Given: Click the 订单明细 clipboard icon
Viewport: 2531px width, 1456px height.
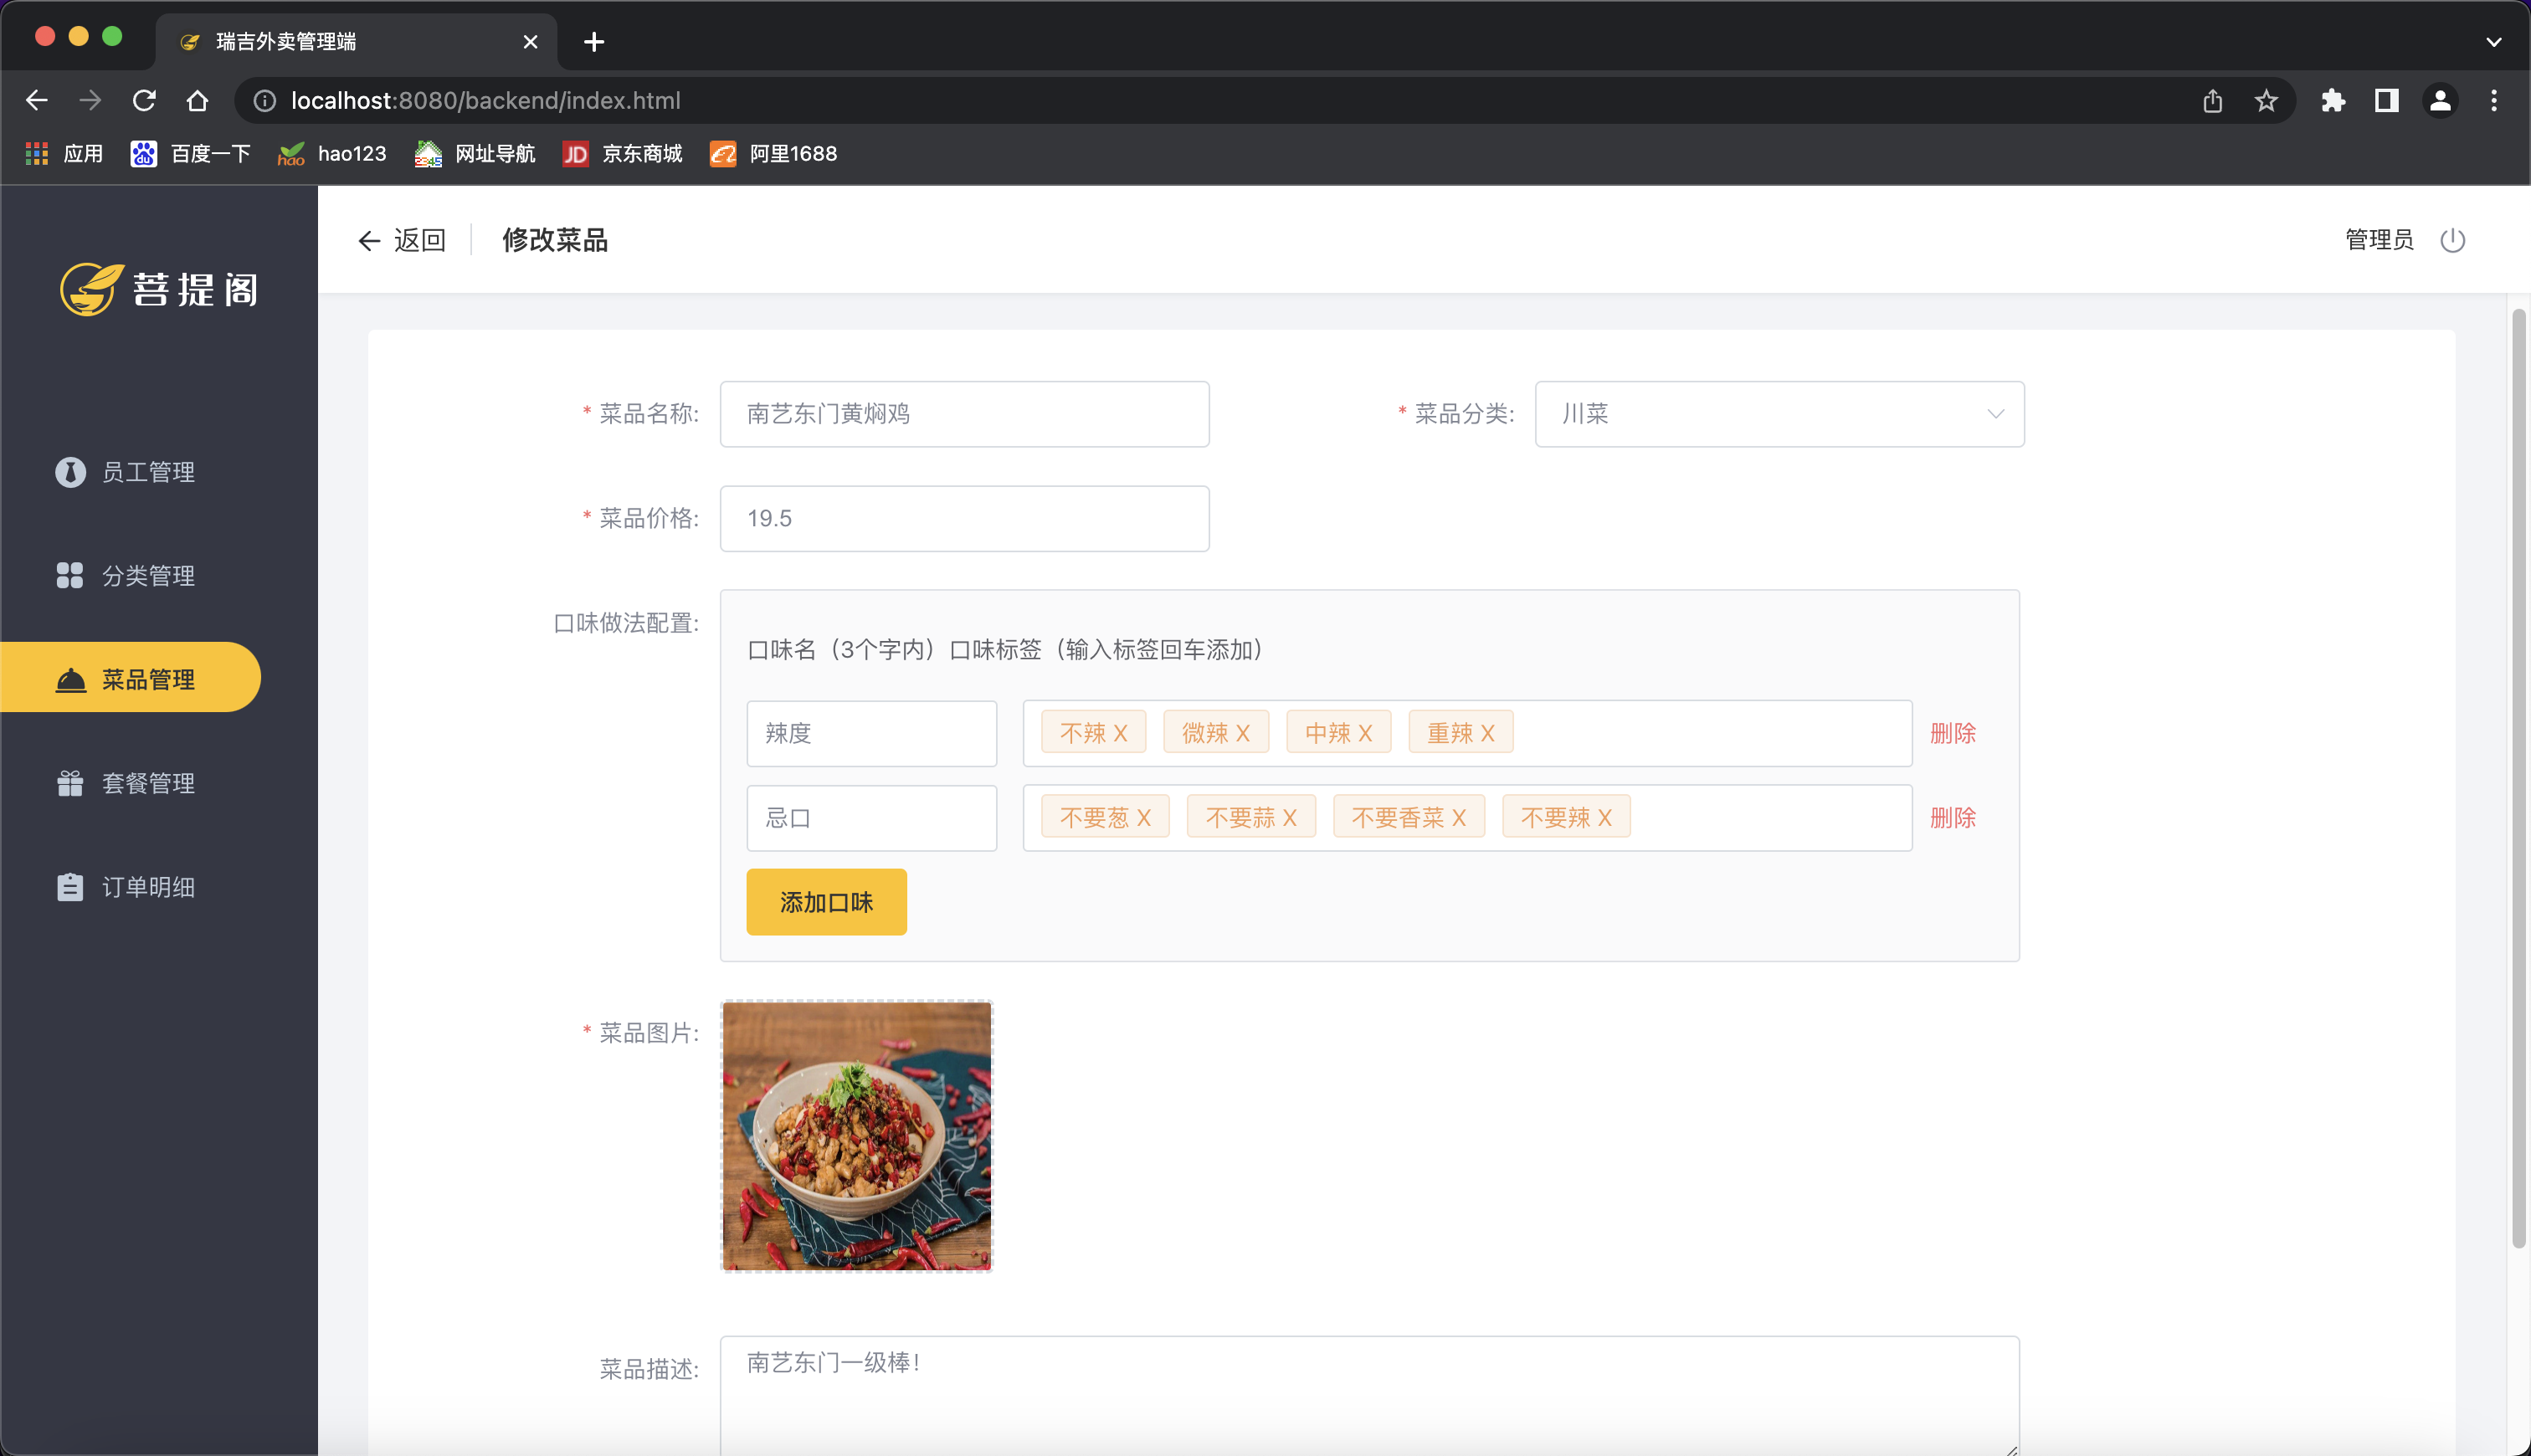Looking at the screenshot, I should [70, 887].
